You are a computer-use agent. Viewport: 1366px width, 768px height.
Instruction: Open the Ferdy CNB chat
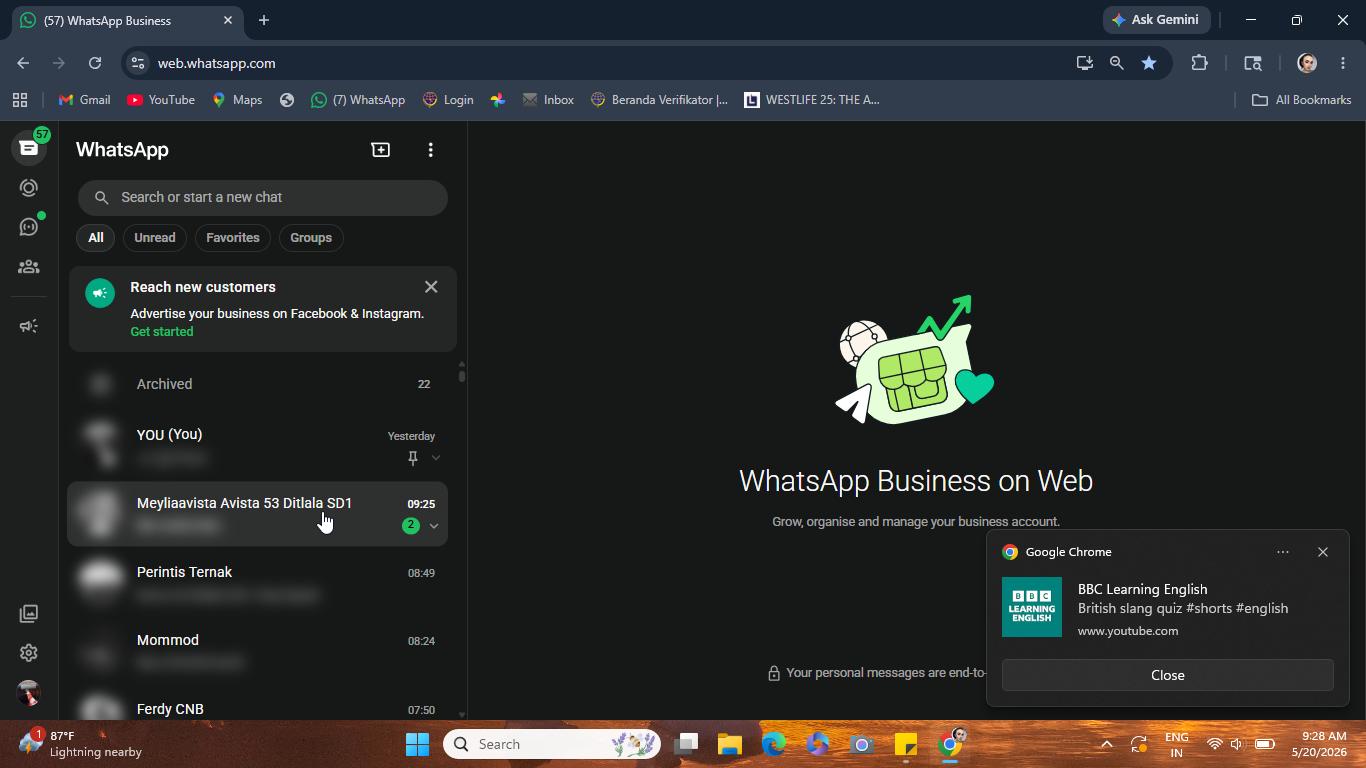coord(258,704)
